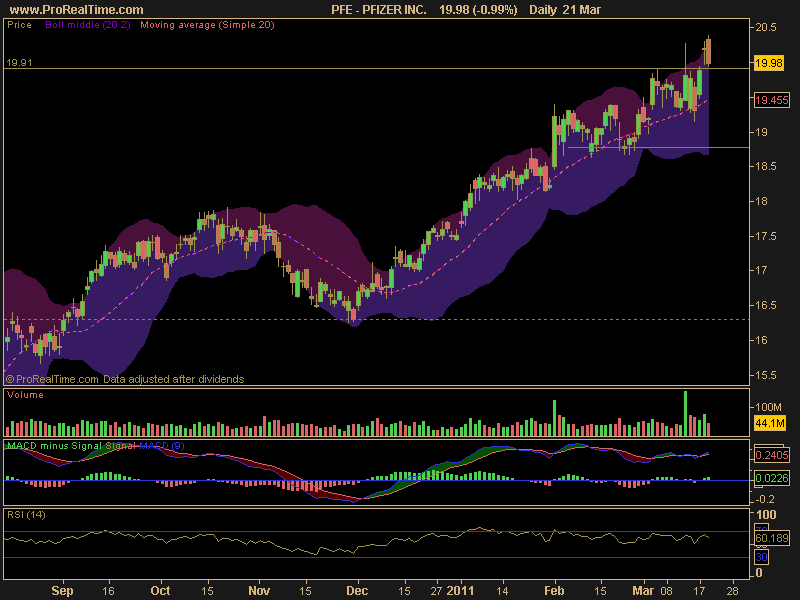Click the dashed green horizontal line near 16.3
The height and width of the screenshot is (600, 800).
pos(377,319)
